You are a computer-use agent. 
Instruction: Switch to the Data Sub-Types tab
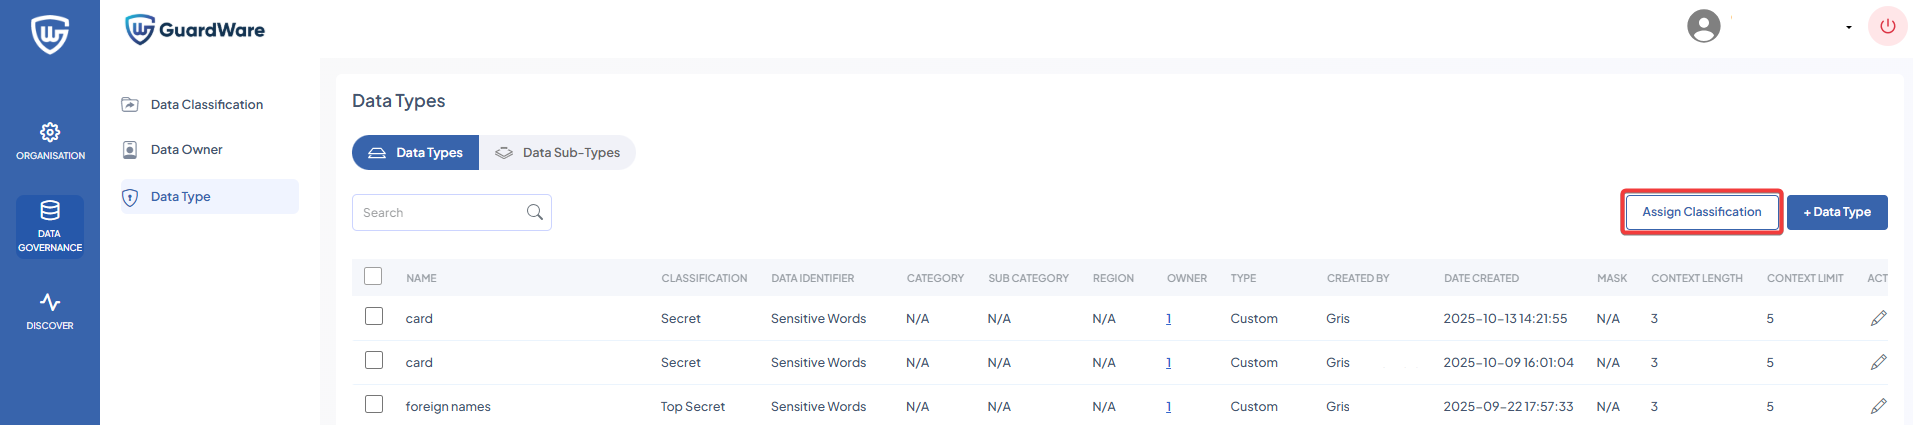tap(557, 152)
